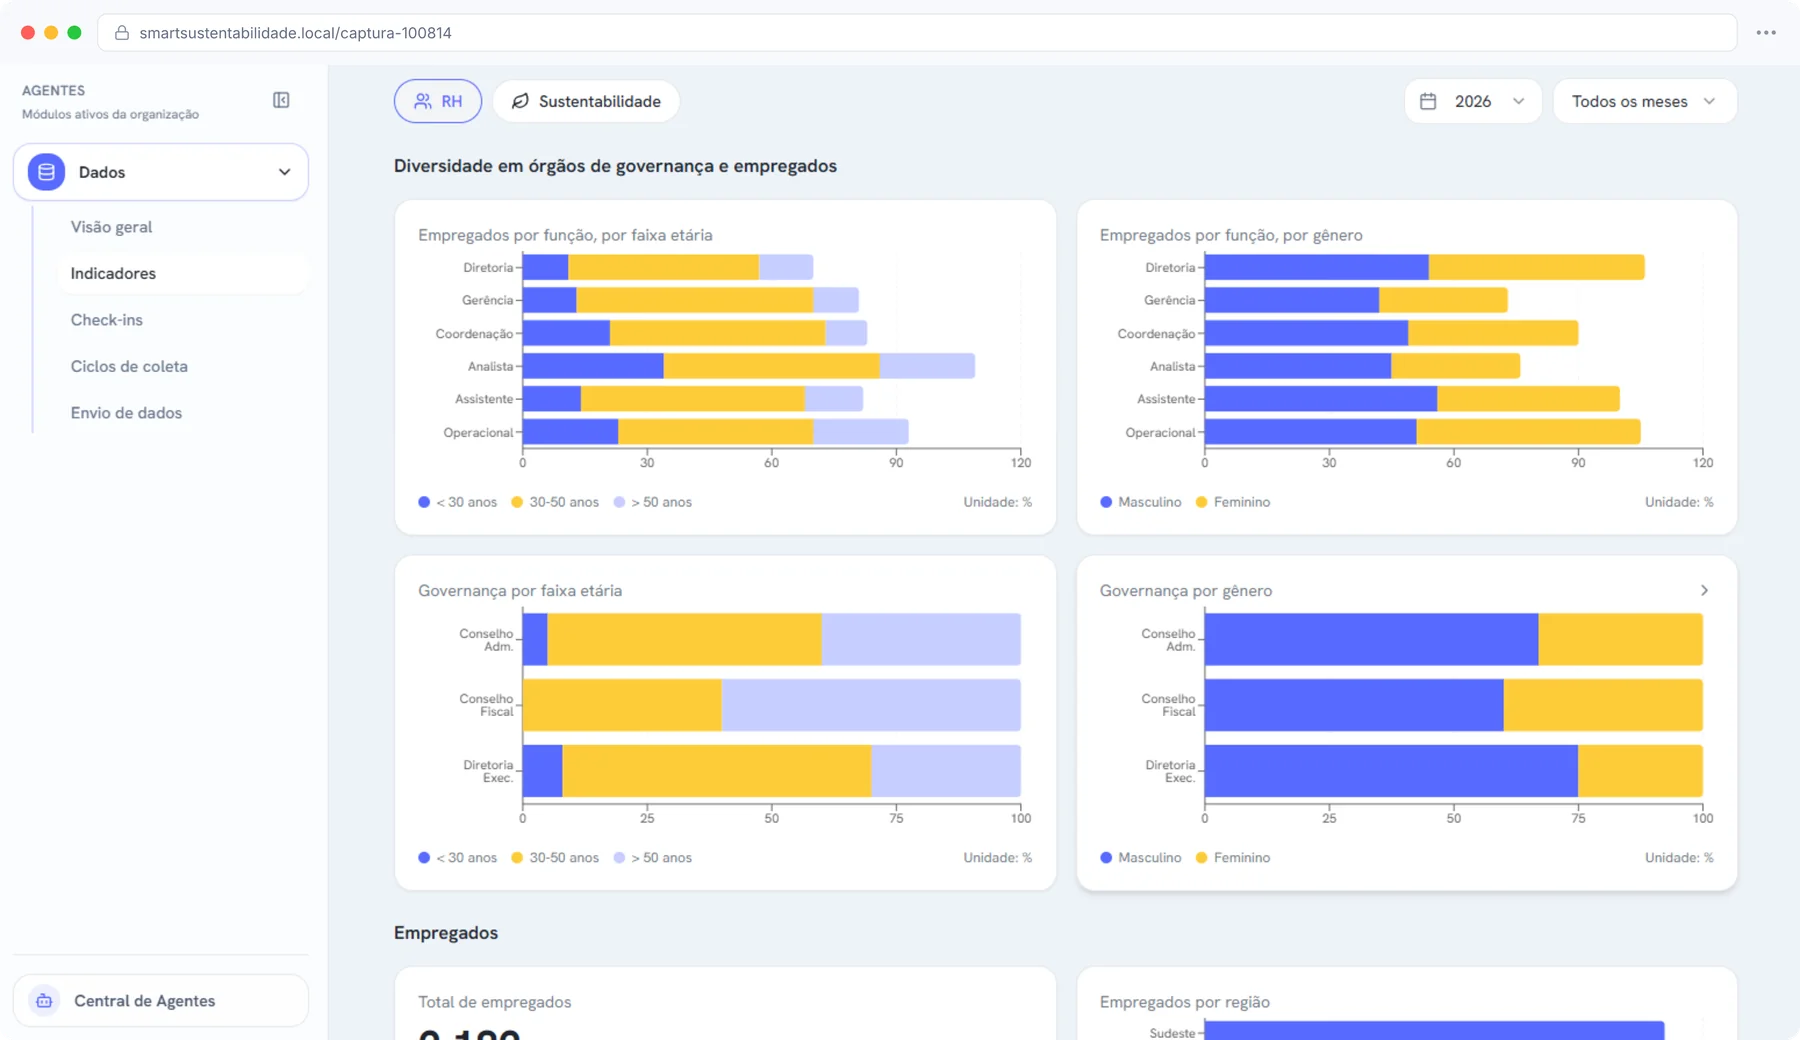This screenshot has height=1040, width=1800.
Task: Switch to the RH tab
Action: [437, 101]
